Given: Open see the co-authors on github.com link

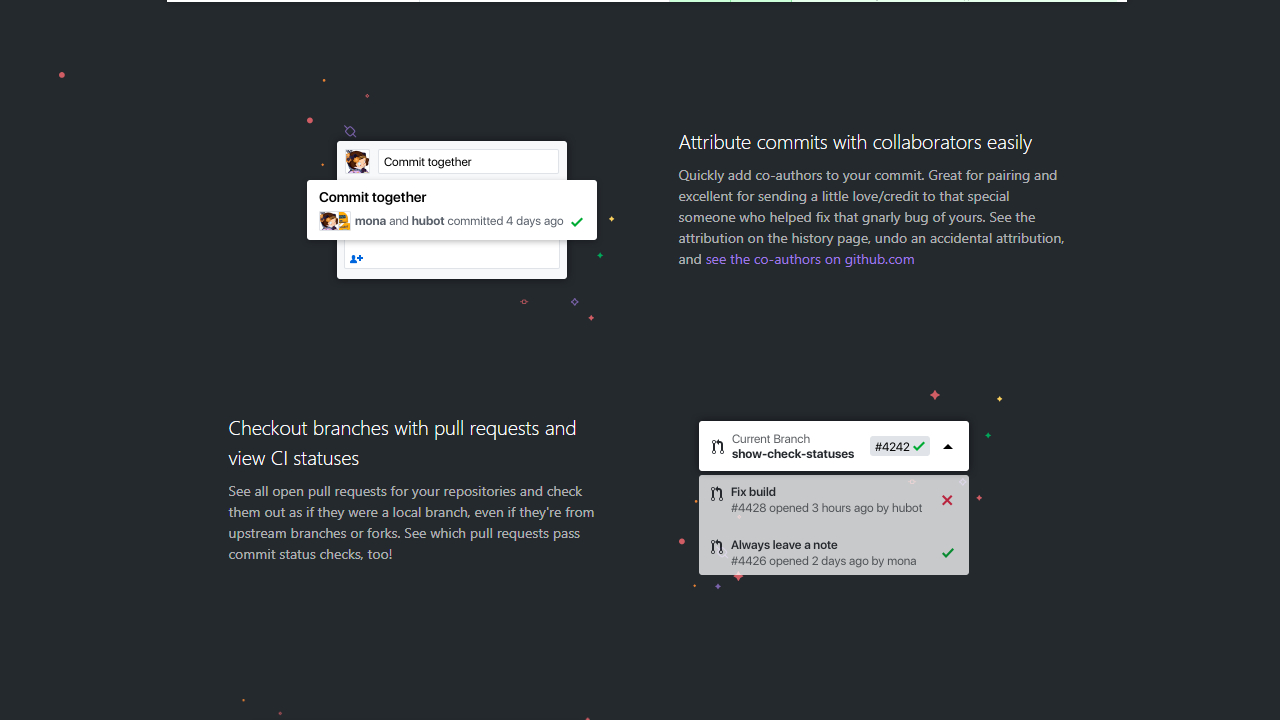Looking at the screenshot, I should (x=810, y=259).
